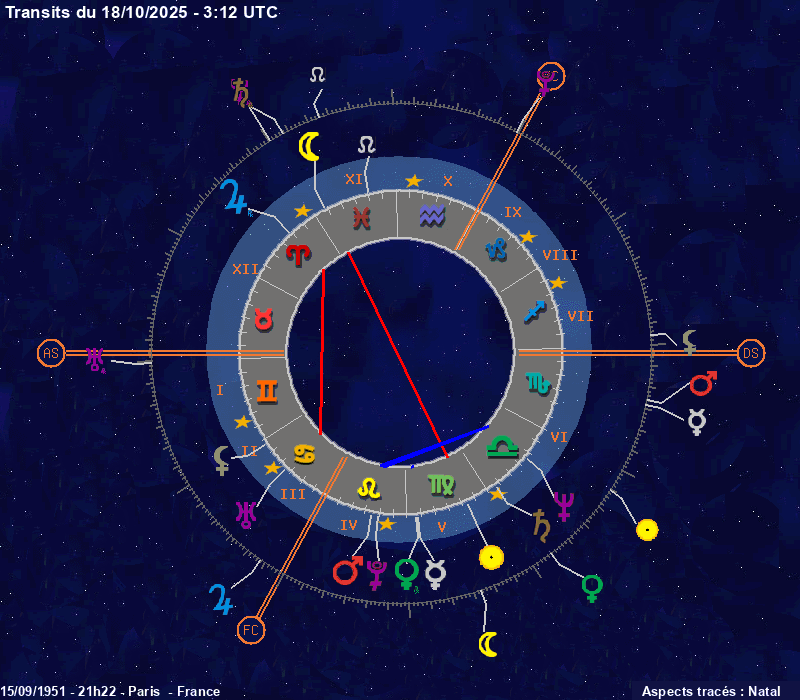Click the AS ascendant marker circle
The image size is (800, 700).
(50, 353)
